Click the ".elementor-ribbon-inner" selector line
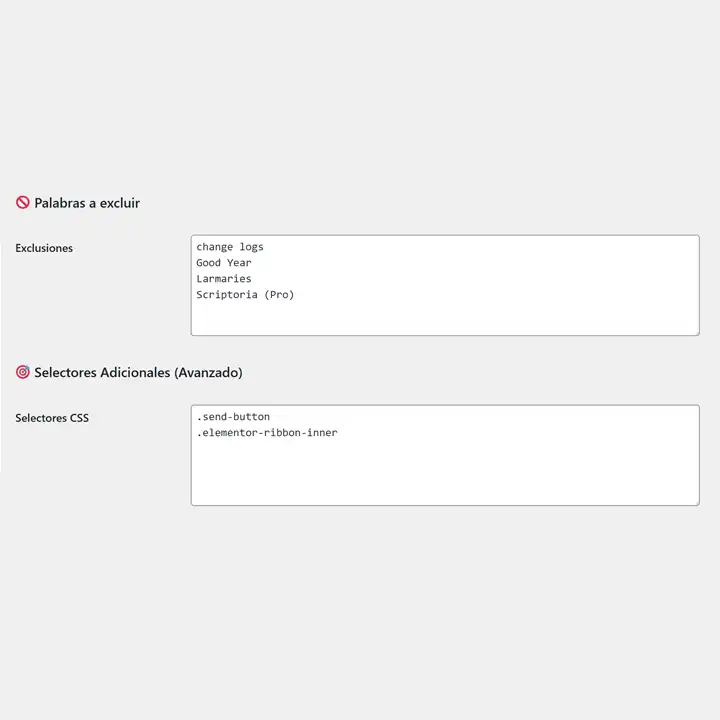The height and width of the screenshot is (720, 720). pyautogui.click(x=267, y=432)
